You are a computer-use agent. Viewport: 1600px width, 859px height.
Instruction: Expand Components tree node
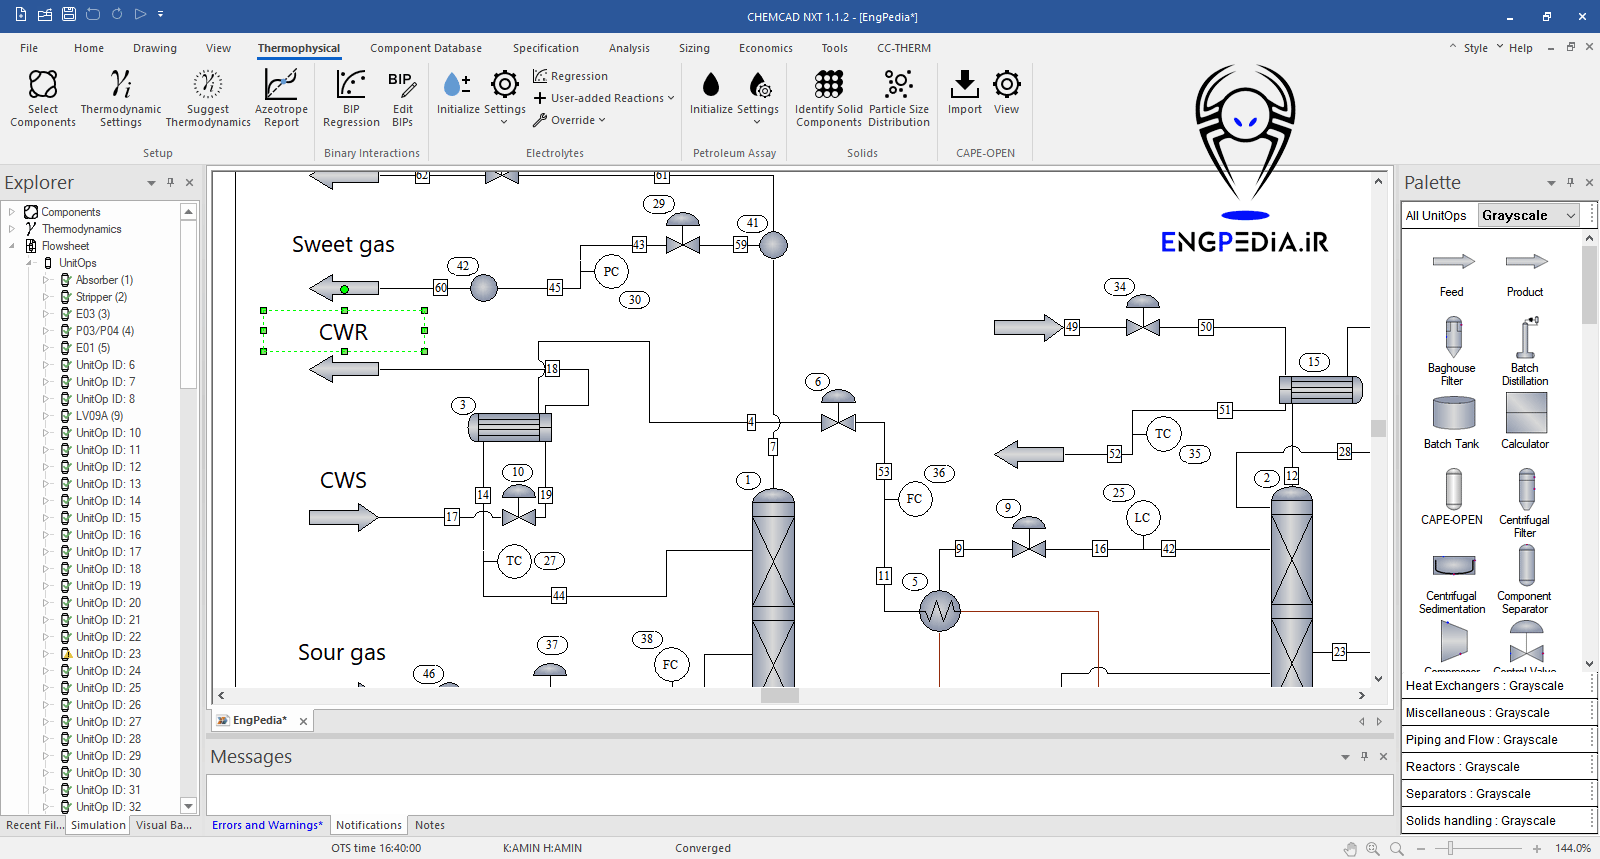pos(12,212)
